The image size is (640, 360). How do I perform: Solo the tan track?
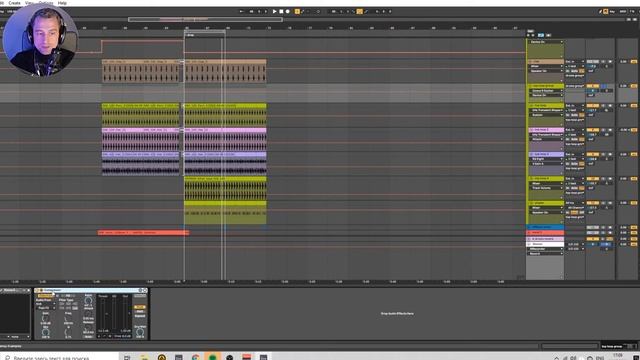tap(603, 62)
